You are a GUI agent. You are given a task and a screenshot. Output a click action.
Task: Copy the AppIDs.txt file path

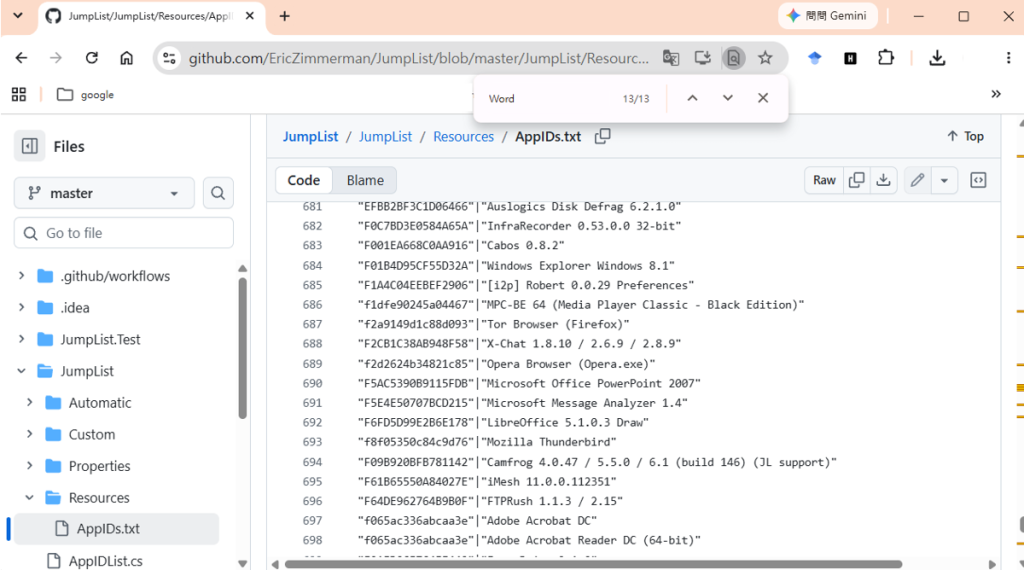(602, 136)
